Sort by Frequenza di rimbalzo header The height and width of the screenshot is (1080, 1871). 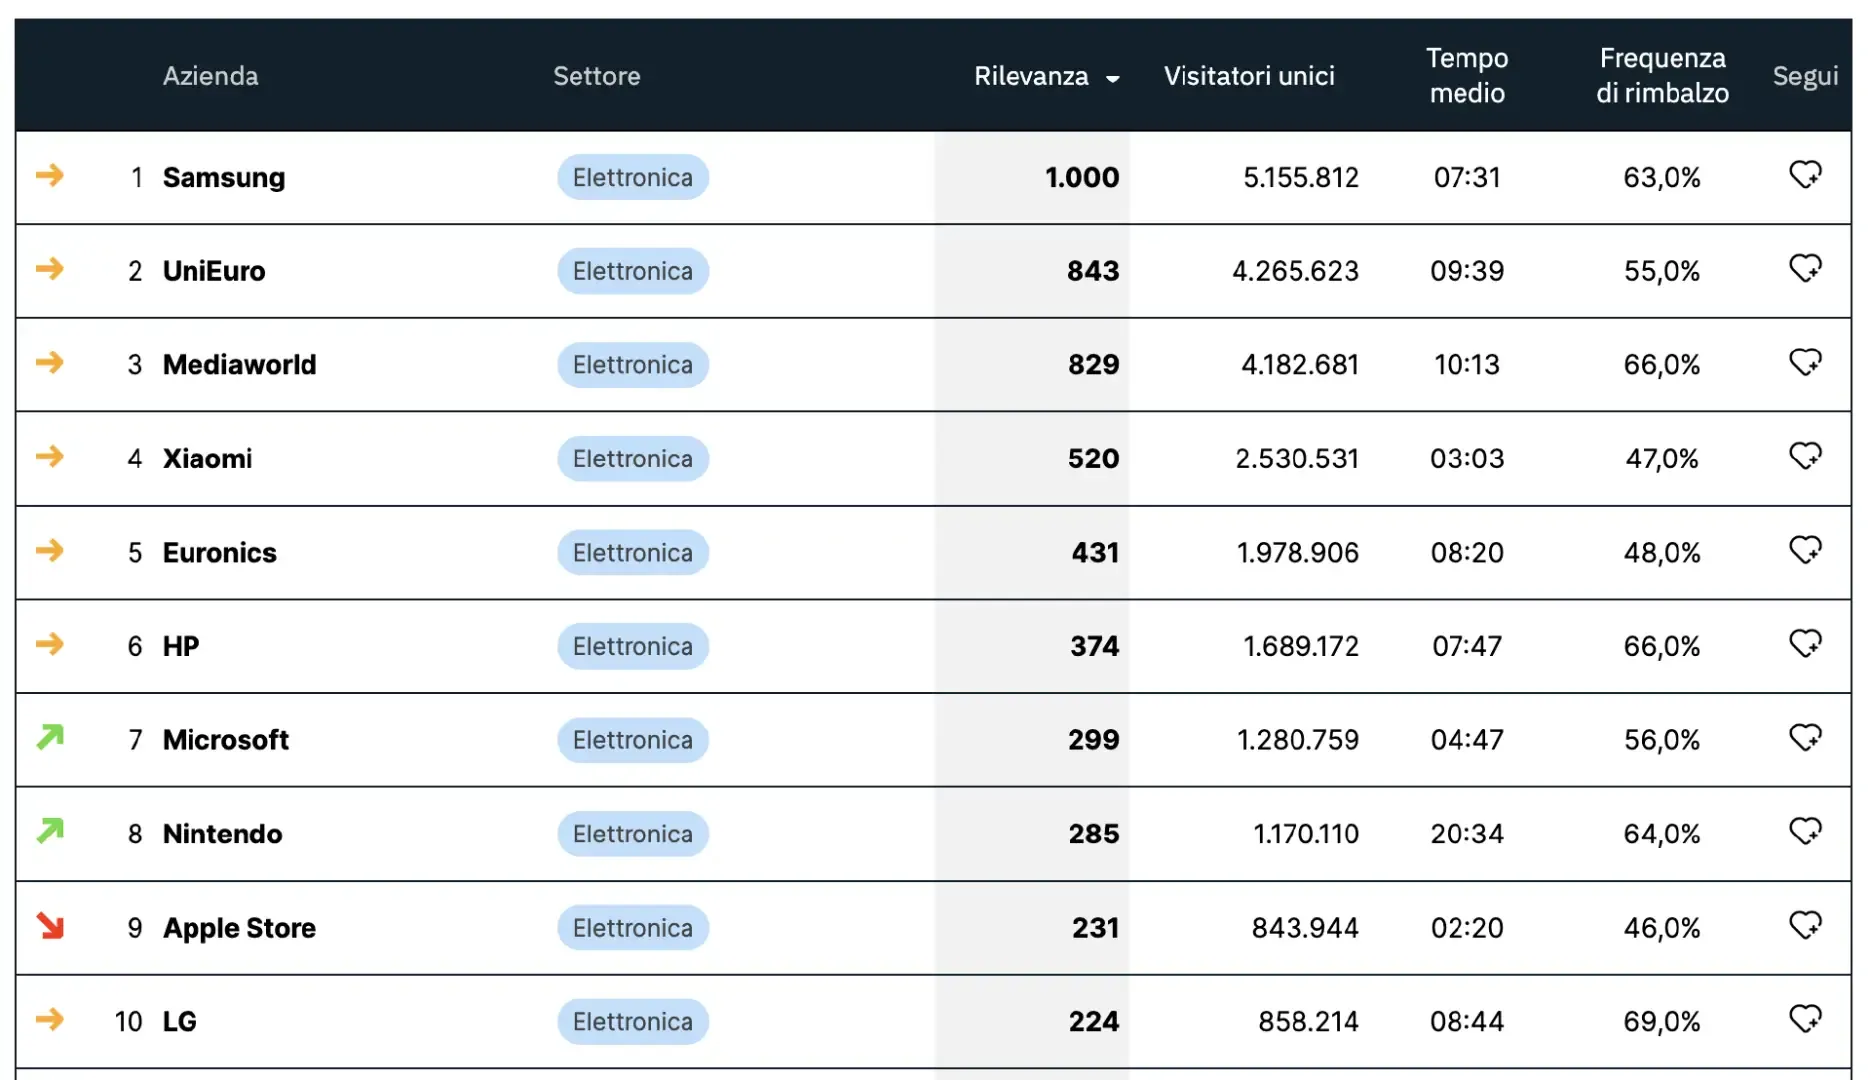1662,76
